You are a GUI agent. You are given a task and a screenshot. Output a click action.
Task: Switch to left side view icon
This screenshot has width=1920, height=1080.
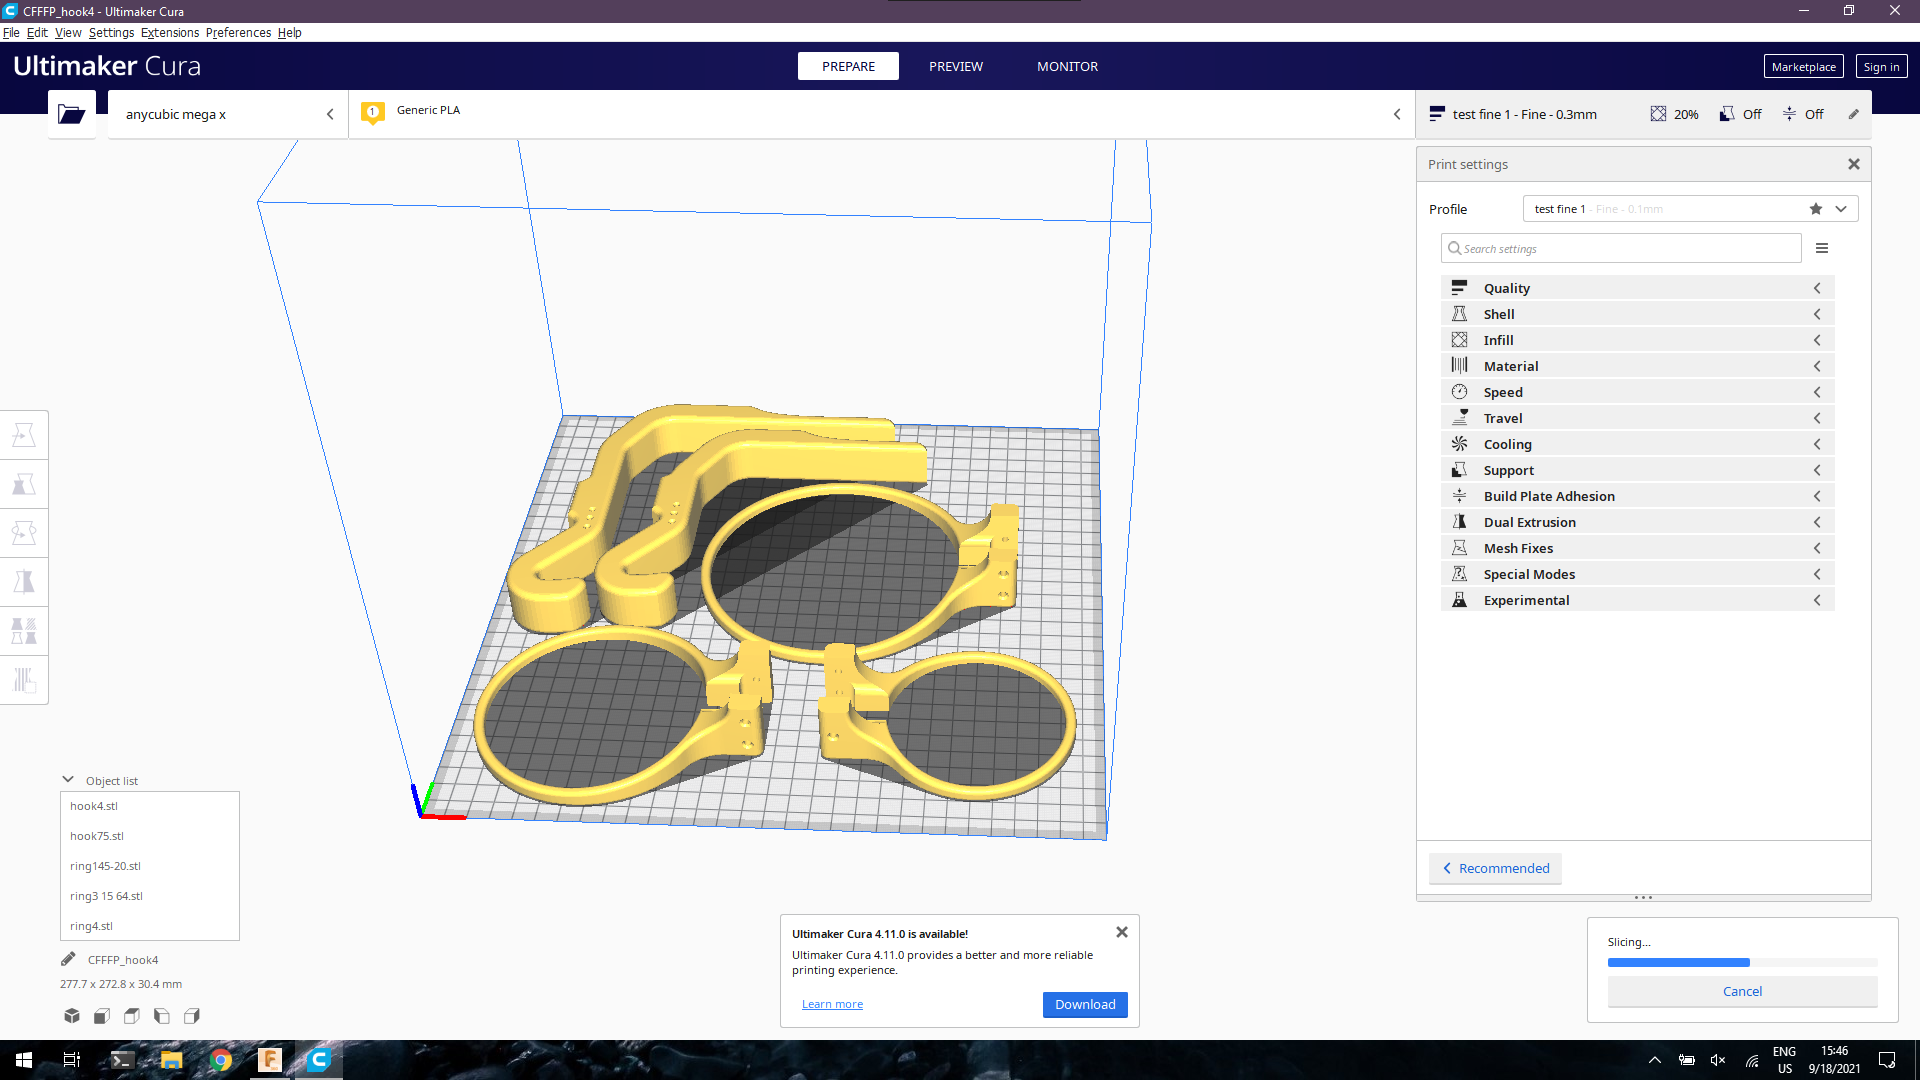click(x=162, y=1016)
